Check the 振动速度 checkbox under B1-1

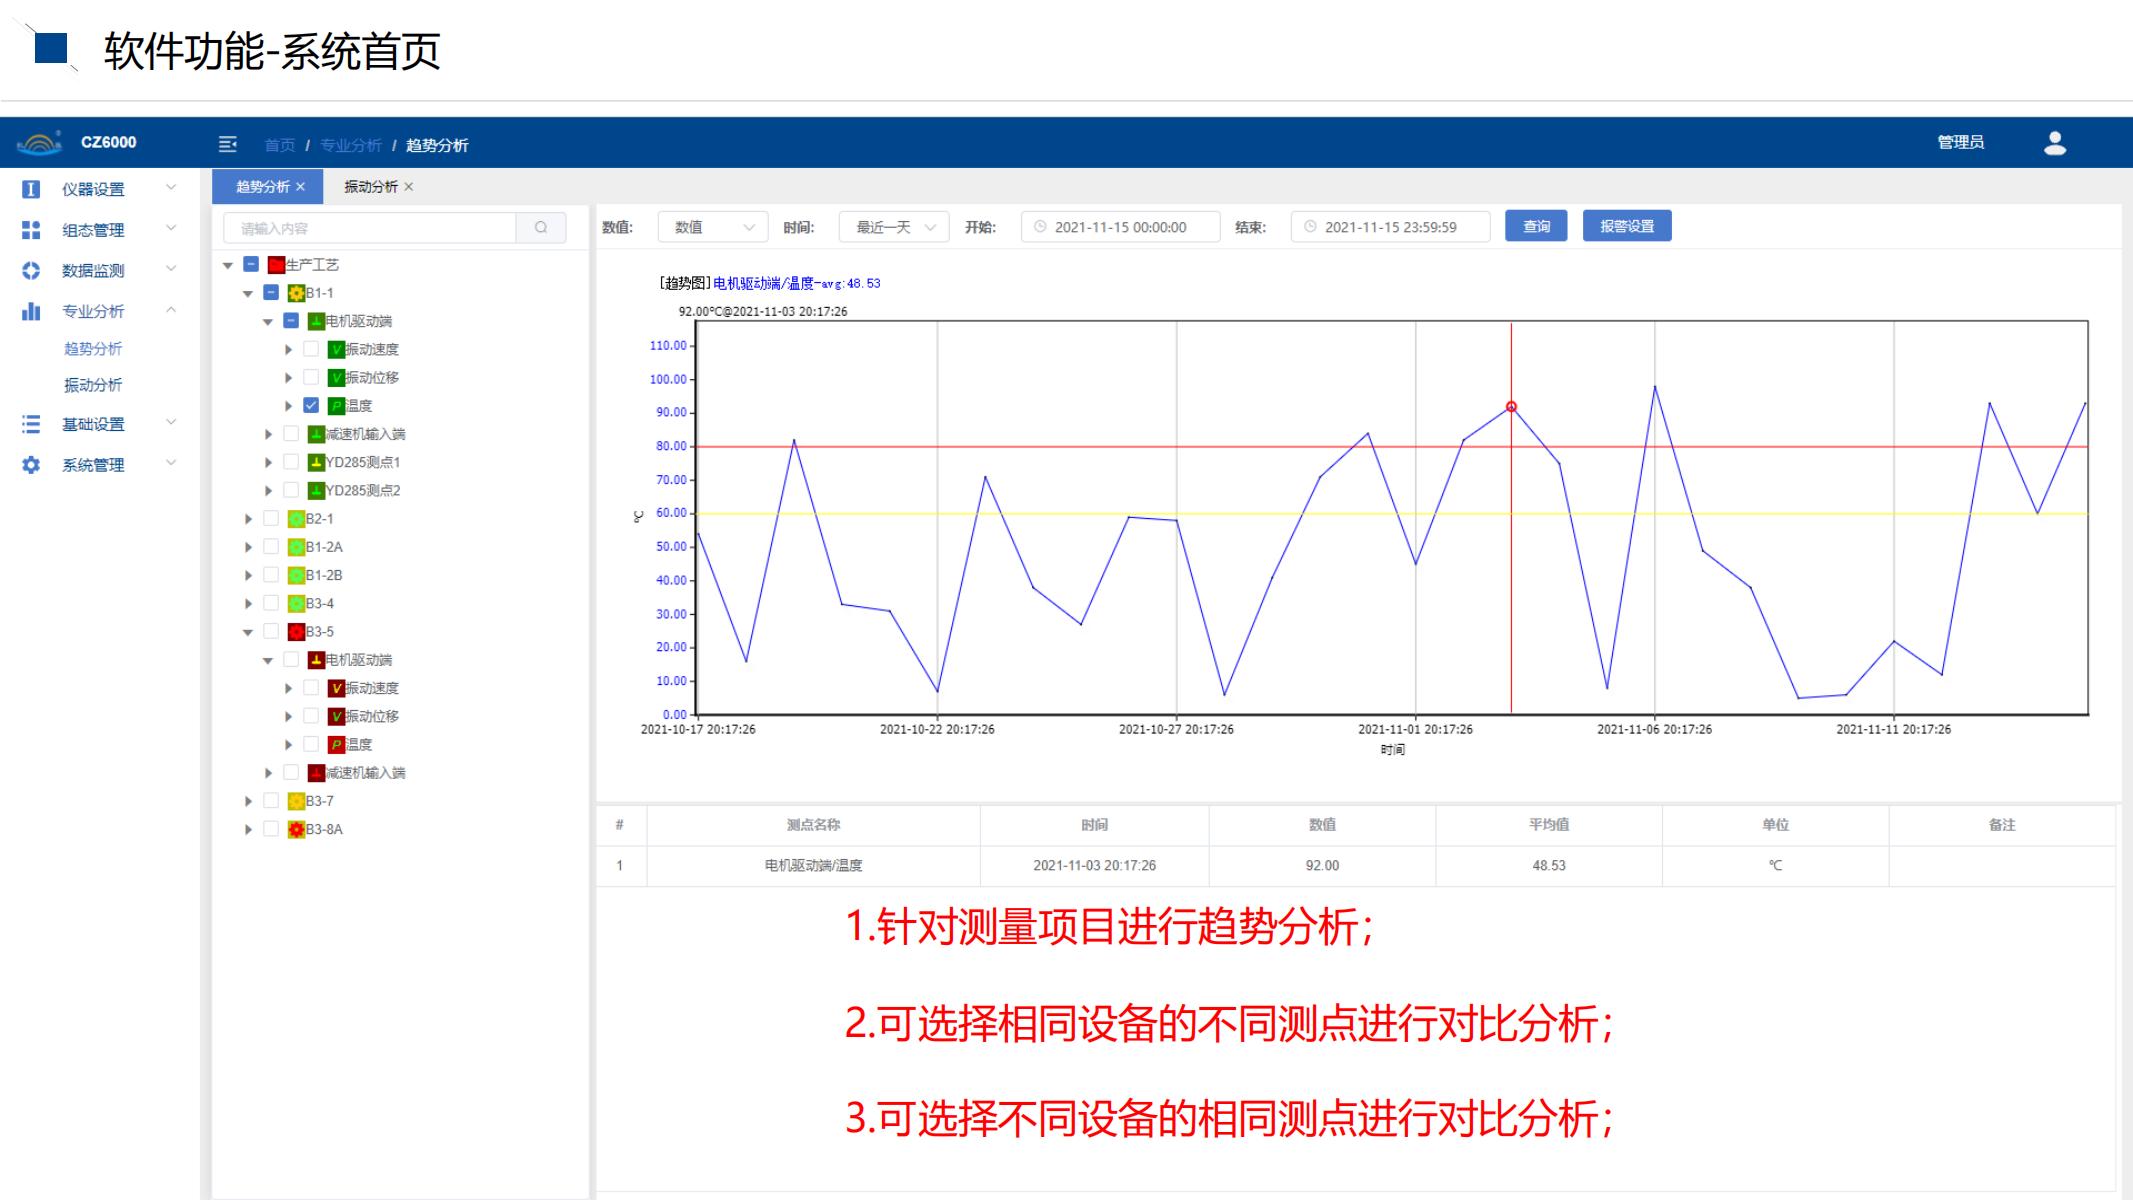click(310, 349)
